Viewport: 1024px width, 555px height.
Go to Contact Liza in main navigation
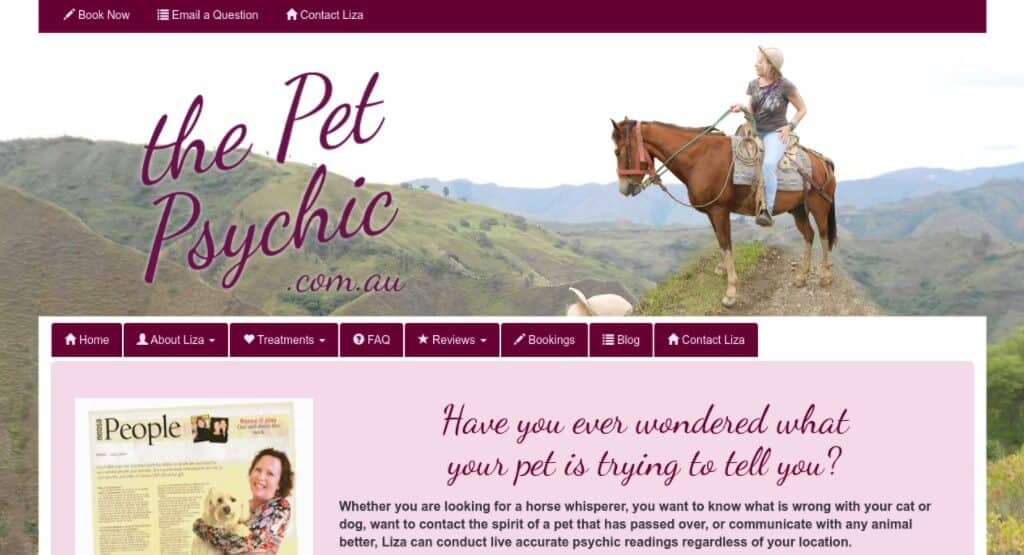(706, 340)
